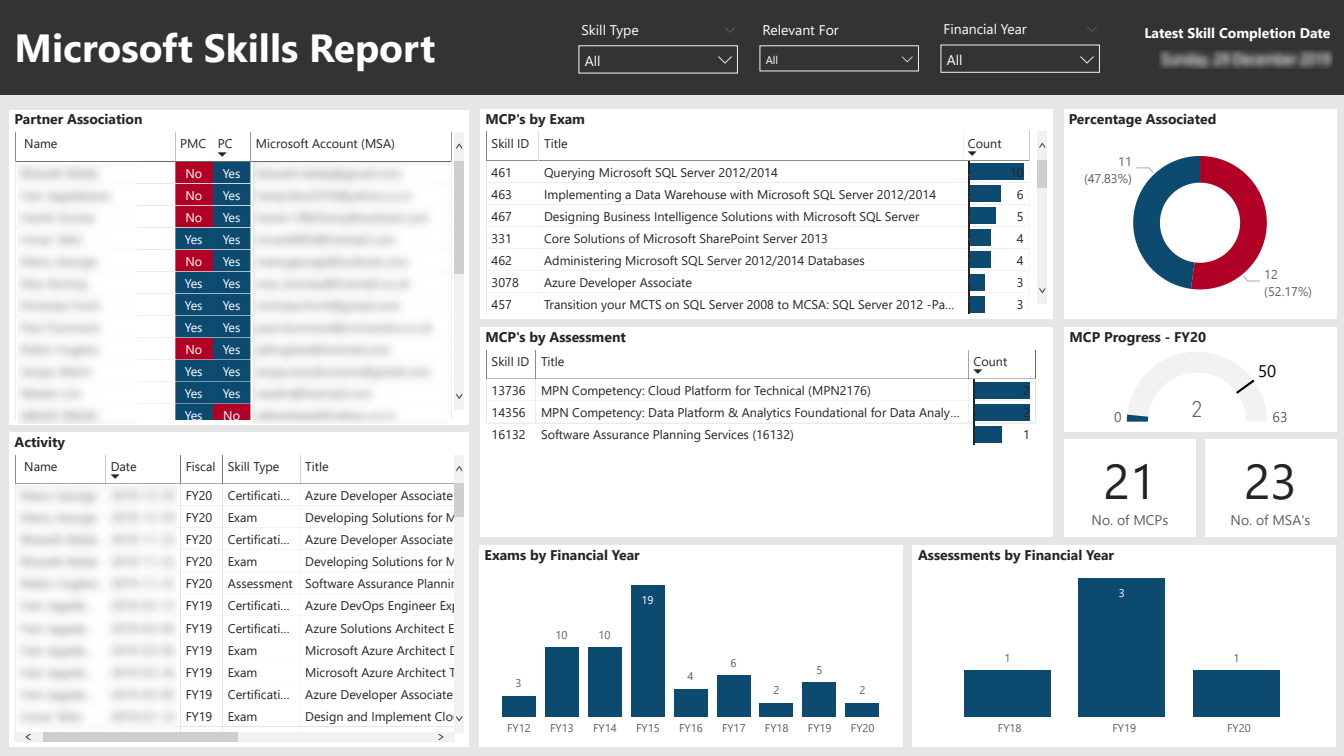The width and height of the screenshot is (1344, 756).
Task: Sort MCP's by Exam by Skill ID
Action: click(510, 144)
